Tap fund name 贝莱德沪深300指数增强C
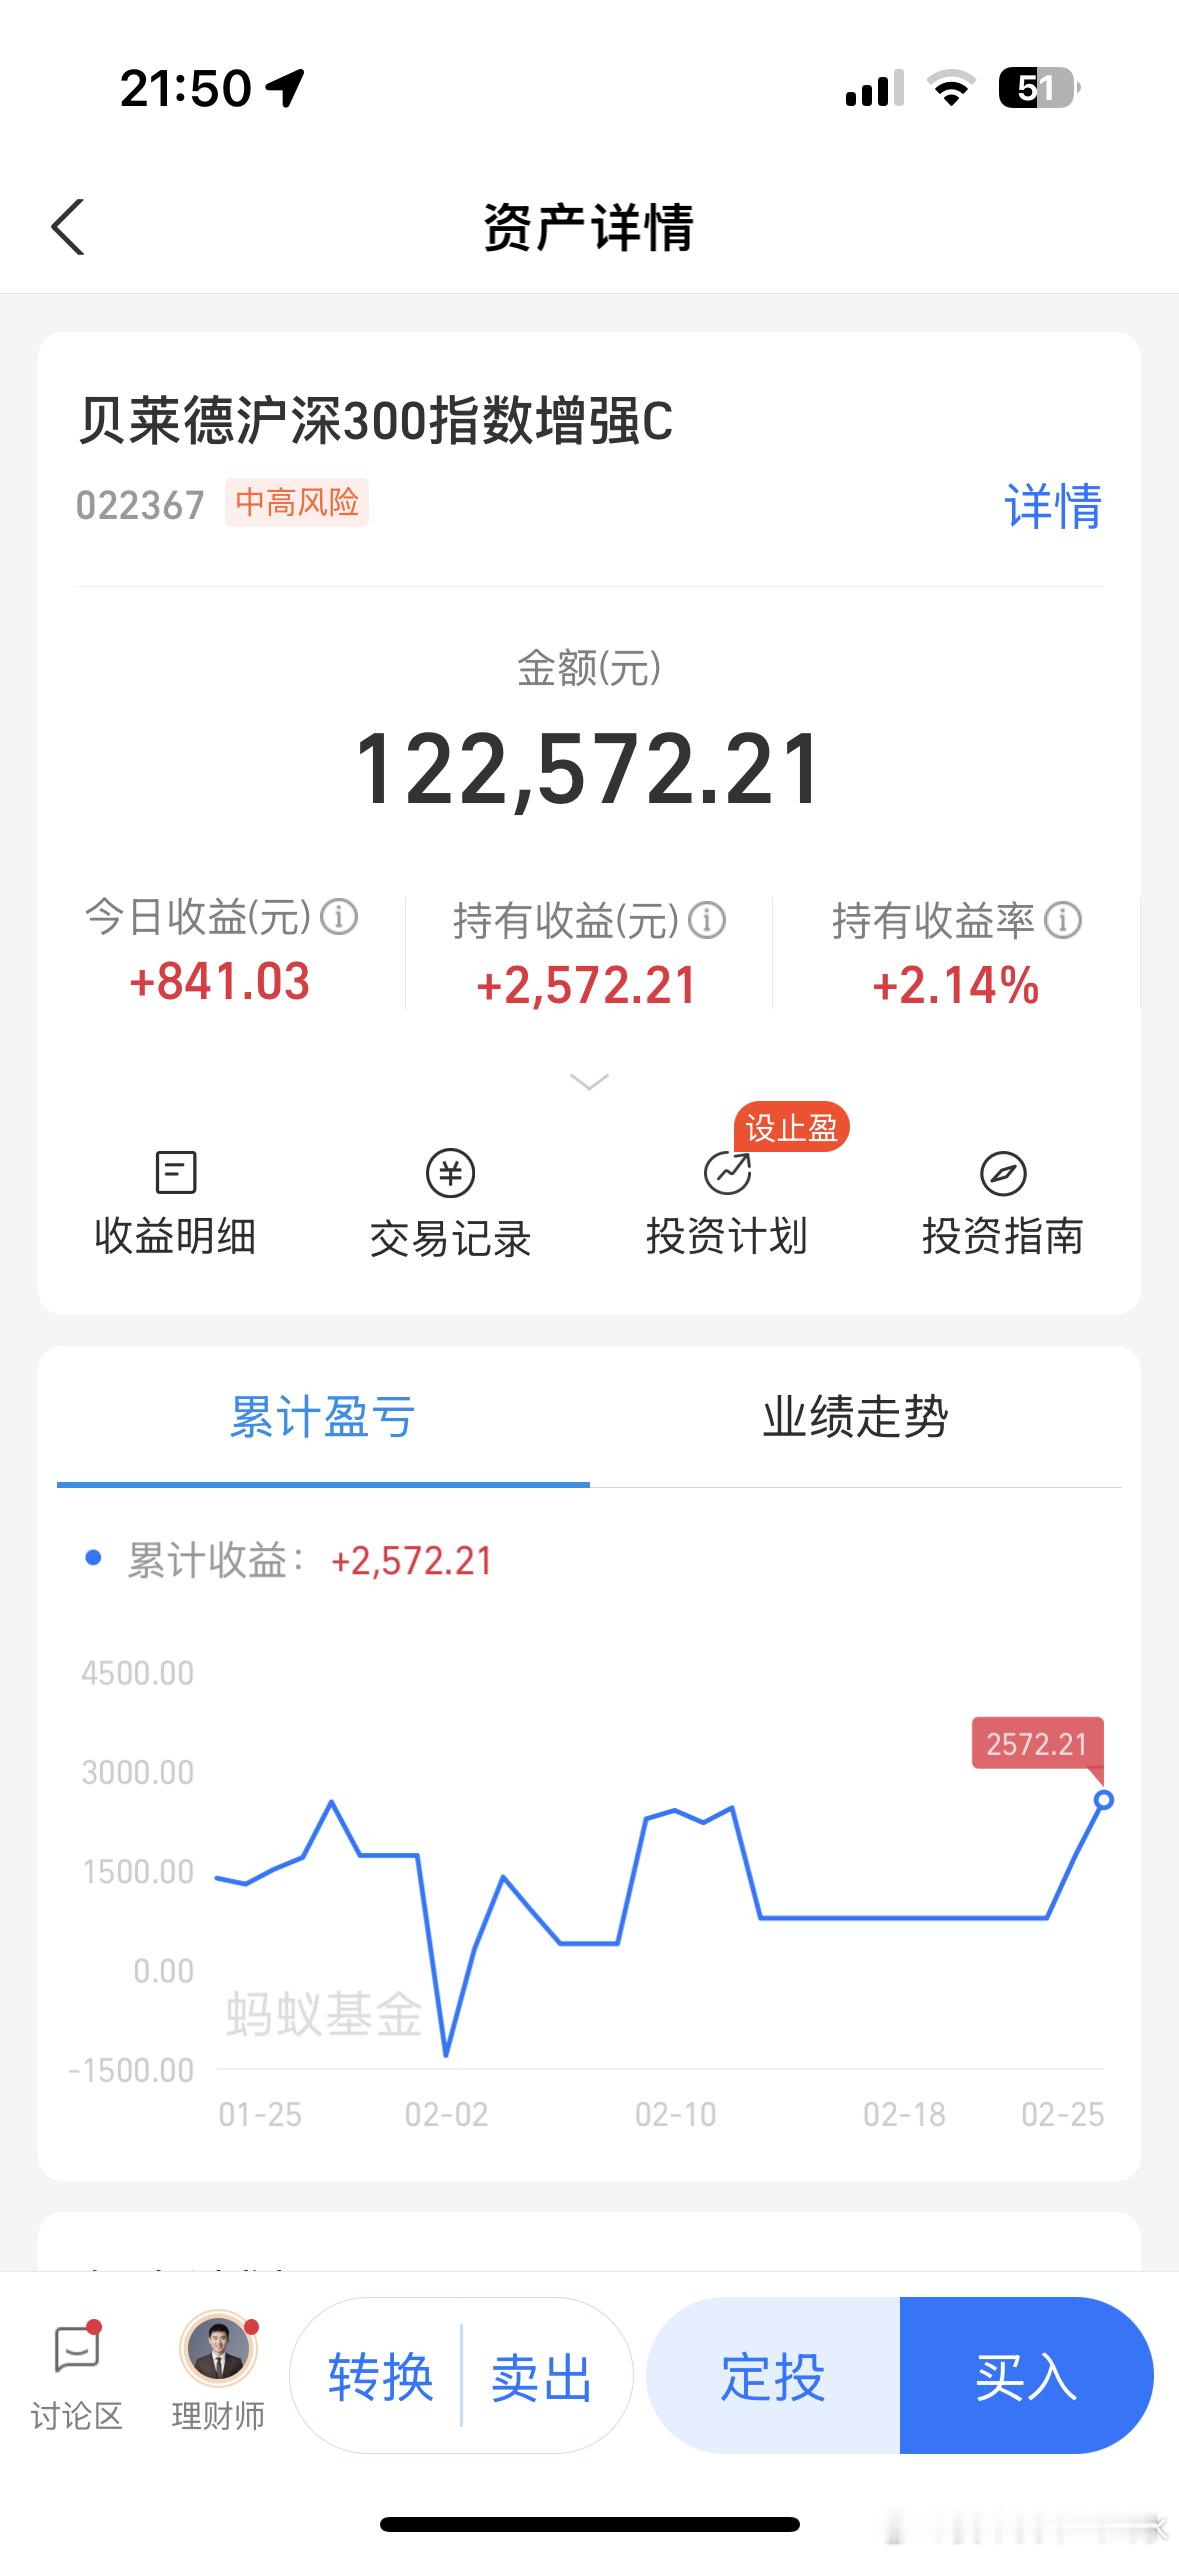Viewport: 1179px width, 2556px height. 376,420
